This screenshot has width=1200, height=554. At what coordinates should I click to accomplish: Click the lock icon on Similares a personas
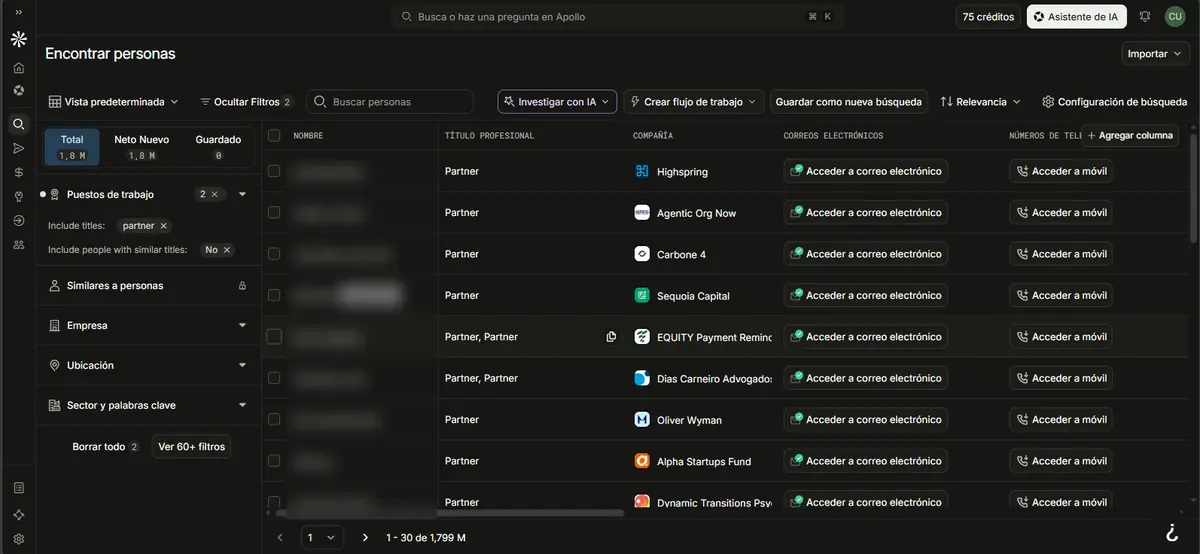pyautogui.click(x=242, y=286)
